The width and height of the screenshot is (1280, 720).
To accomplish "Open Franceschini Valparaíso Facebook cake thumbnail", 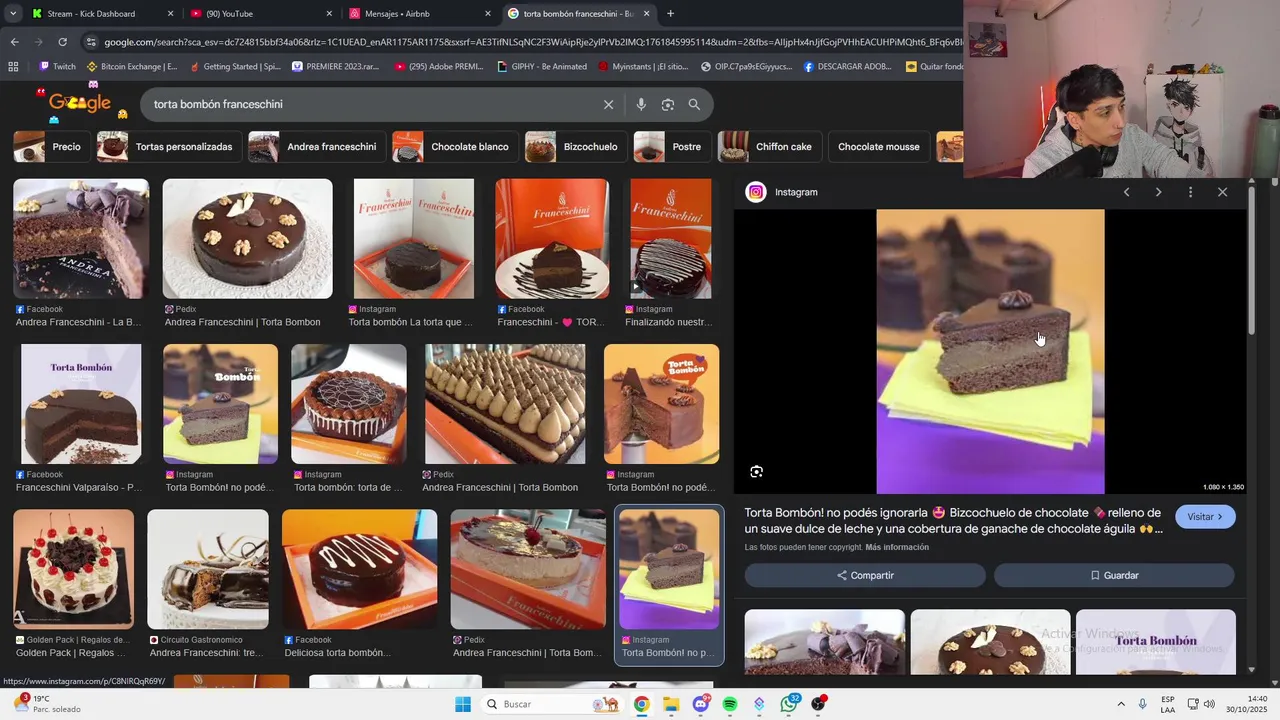I will tap(81, 404).
